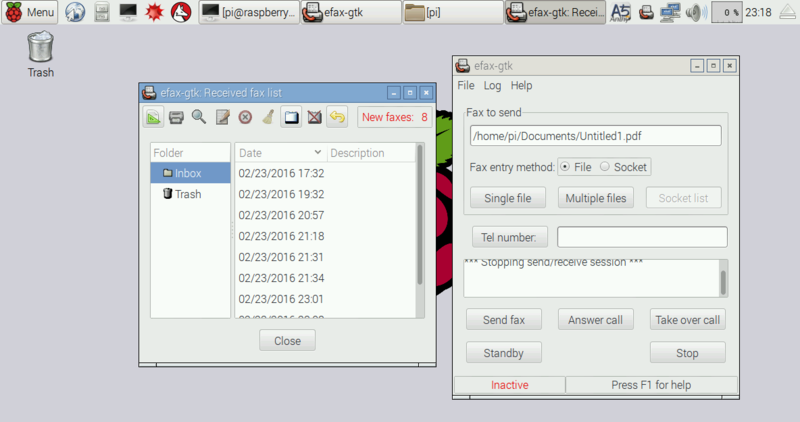Click the print fax printer icon
Viewport: 800px width, 422px height.
pyautogui.click(x=176, y=117)
